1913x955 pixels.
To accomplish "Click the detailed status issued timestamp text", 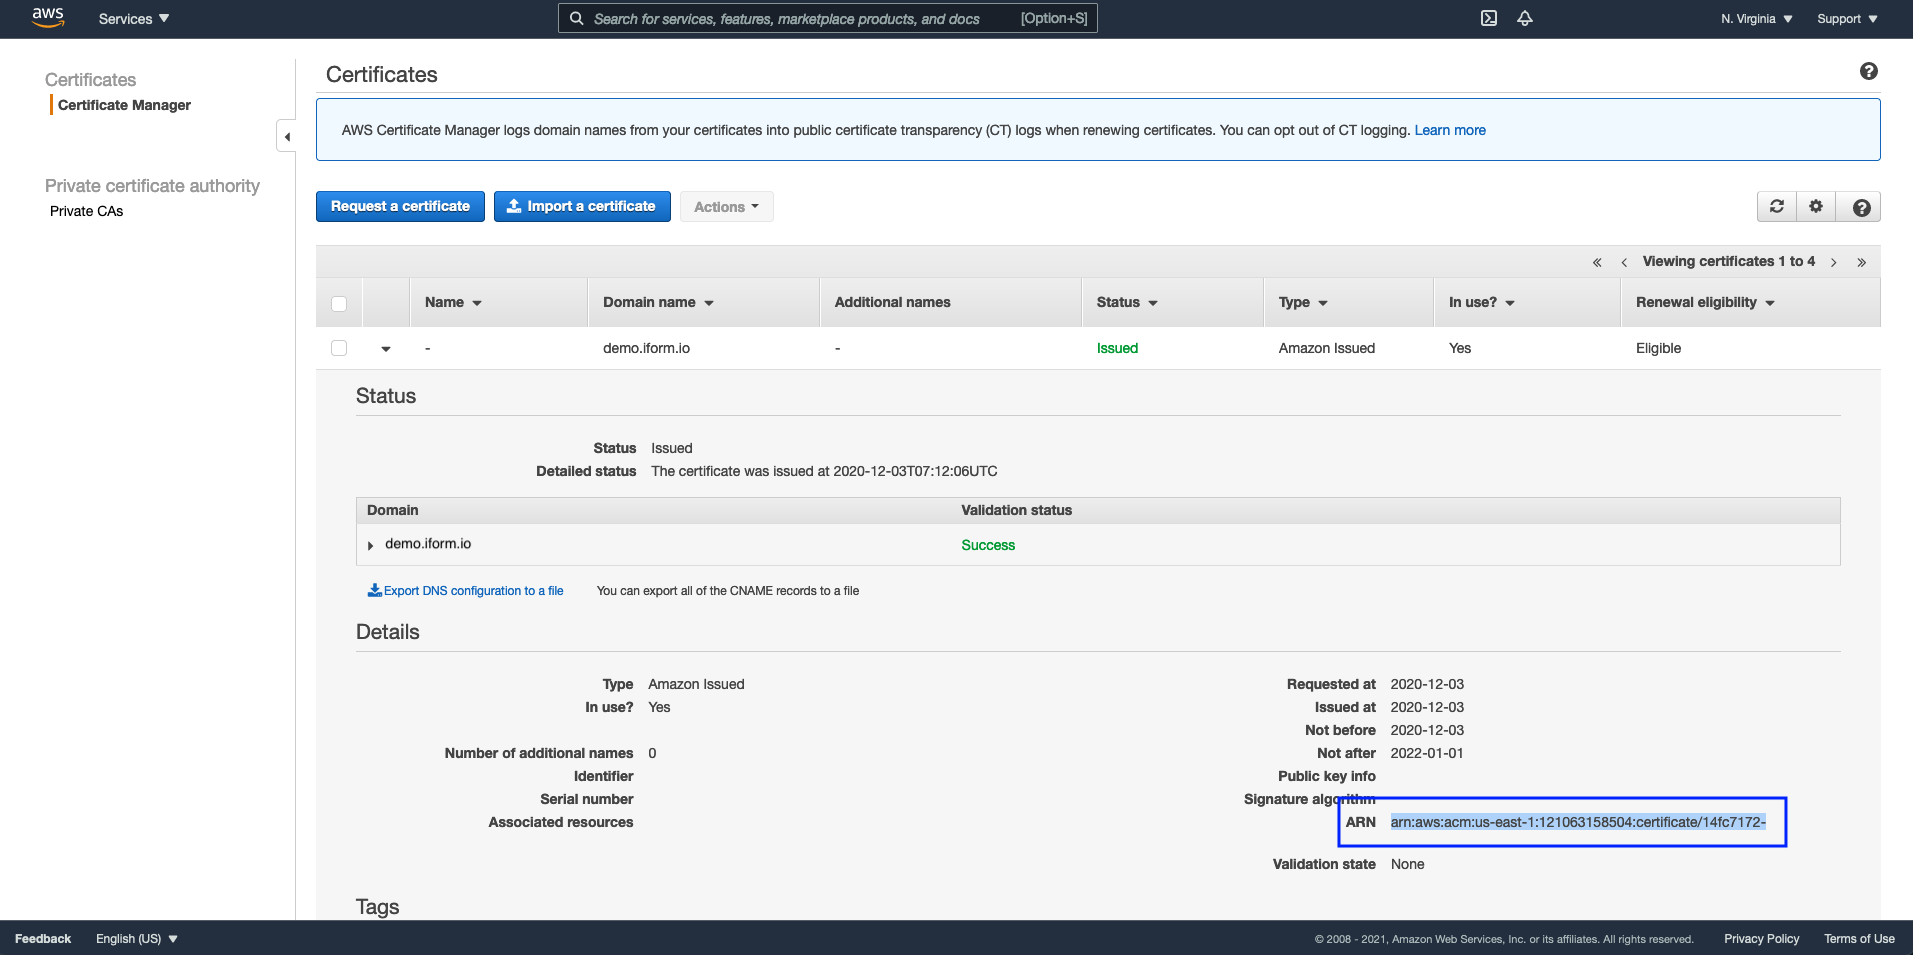I will point(824,471).
